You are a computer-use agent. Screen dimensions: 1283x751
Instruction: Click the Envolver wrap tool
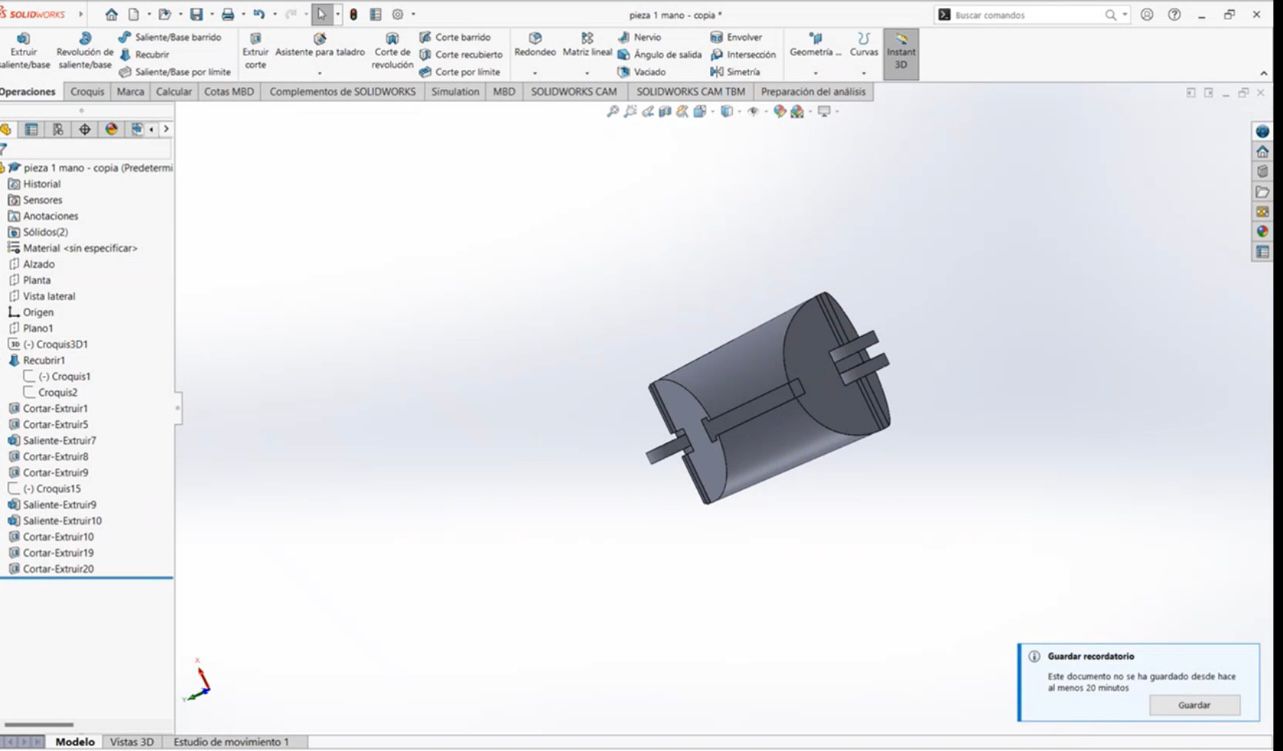735,37
